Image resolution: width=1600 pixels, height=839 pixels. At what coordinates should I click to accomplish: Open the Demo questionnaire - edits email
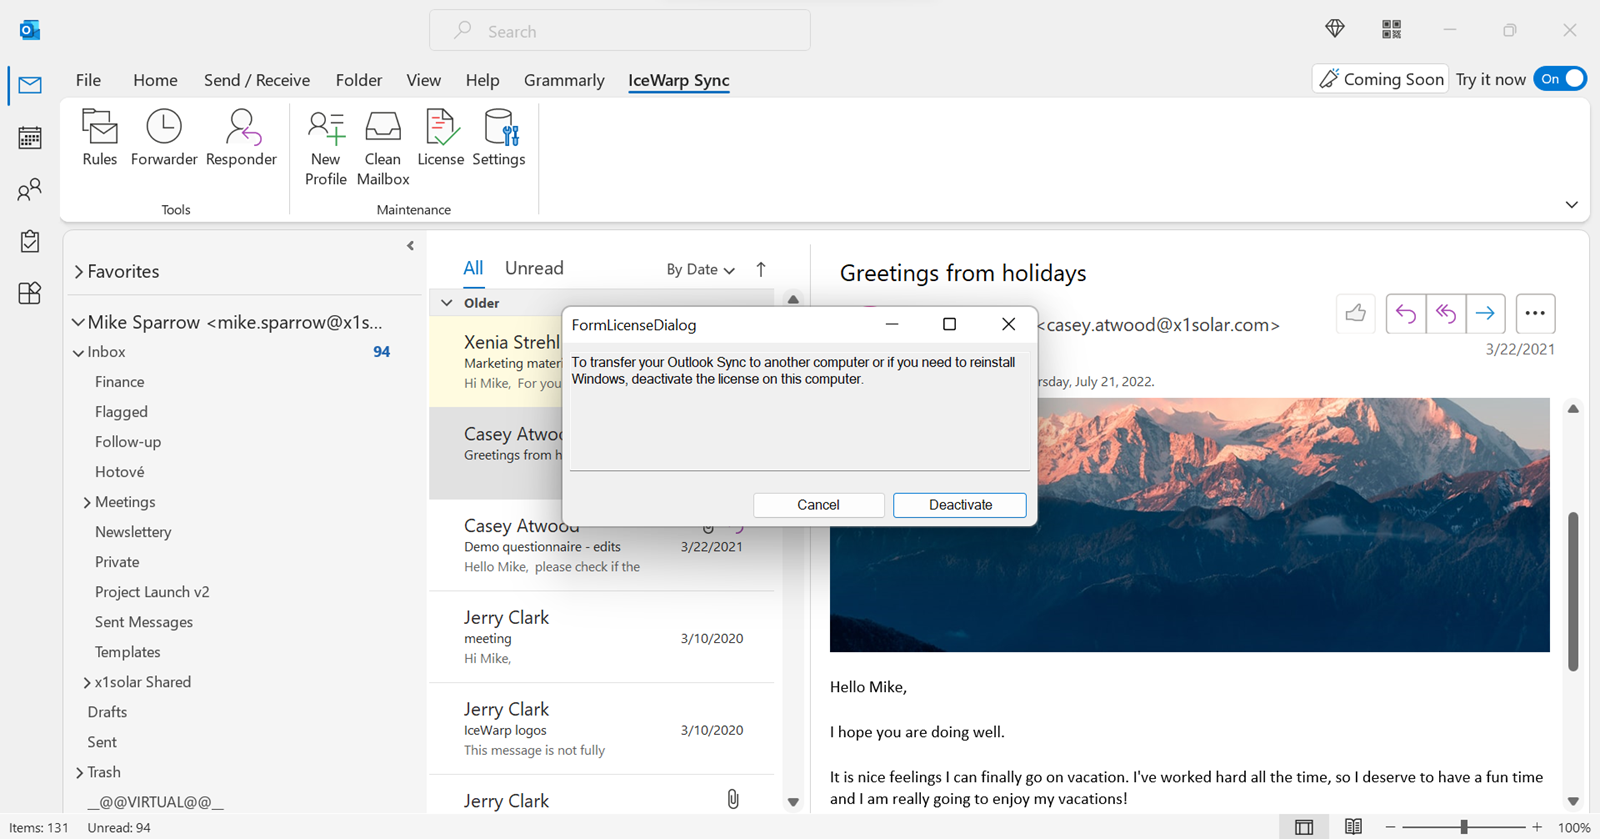(602, 546)
